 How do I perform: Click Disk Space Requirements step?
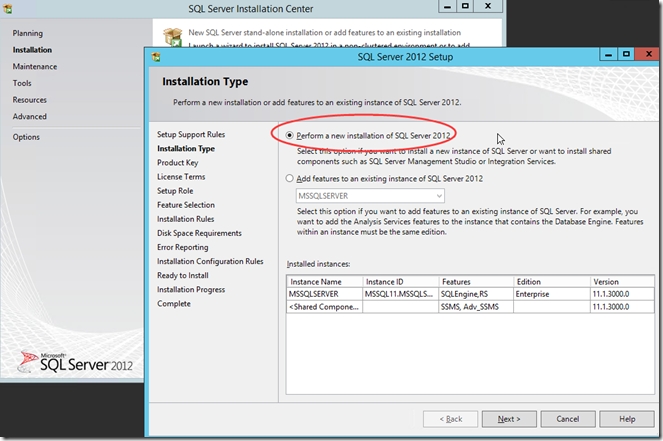[x=199, y=233]
